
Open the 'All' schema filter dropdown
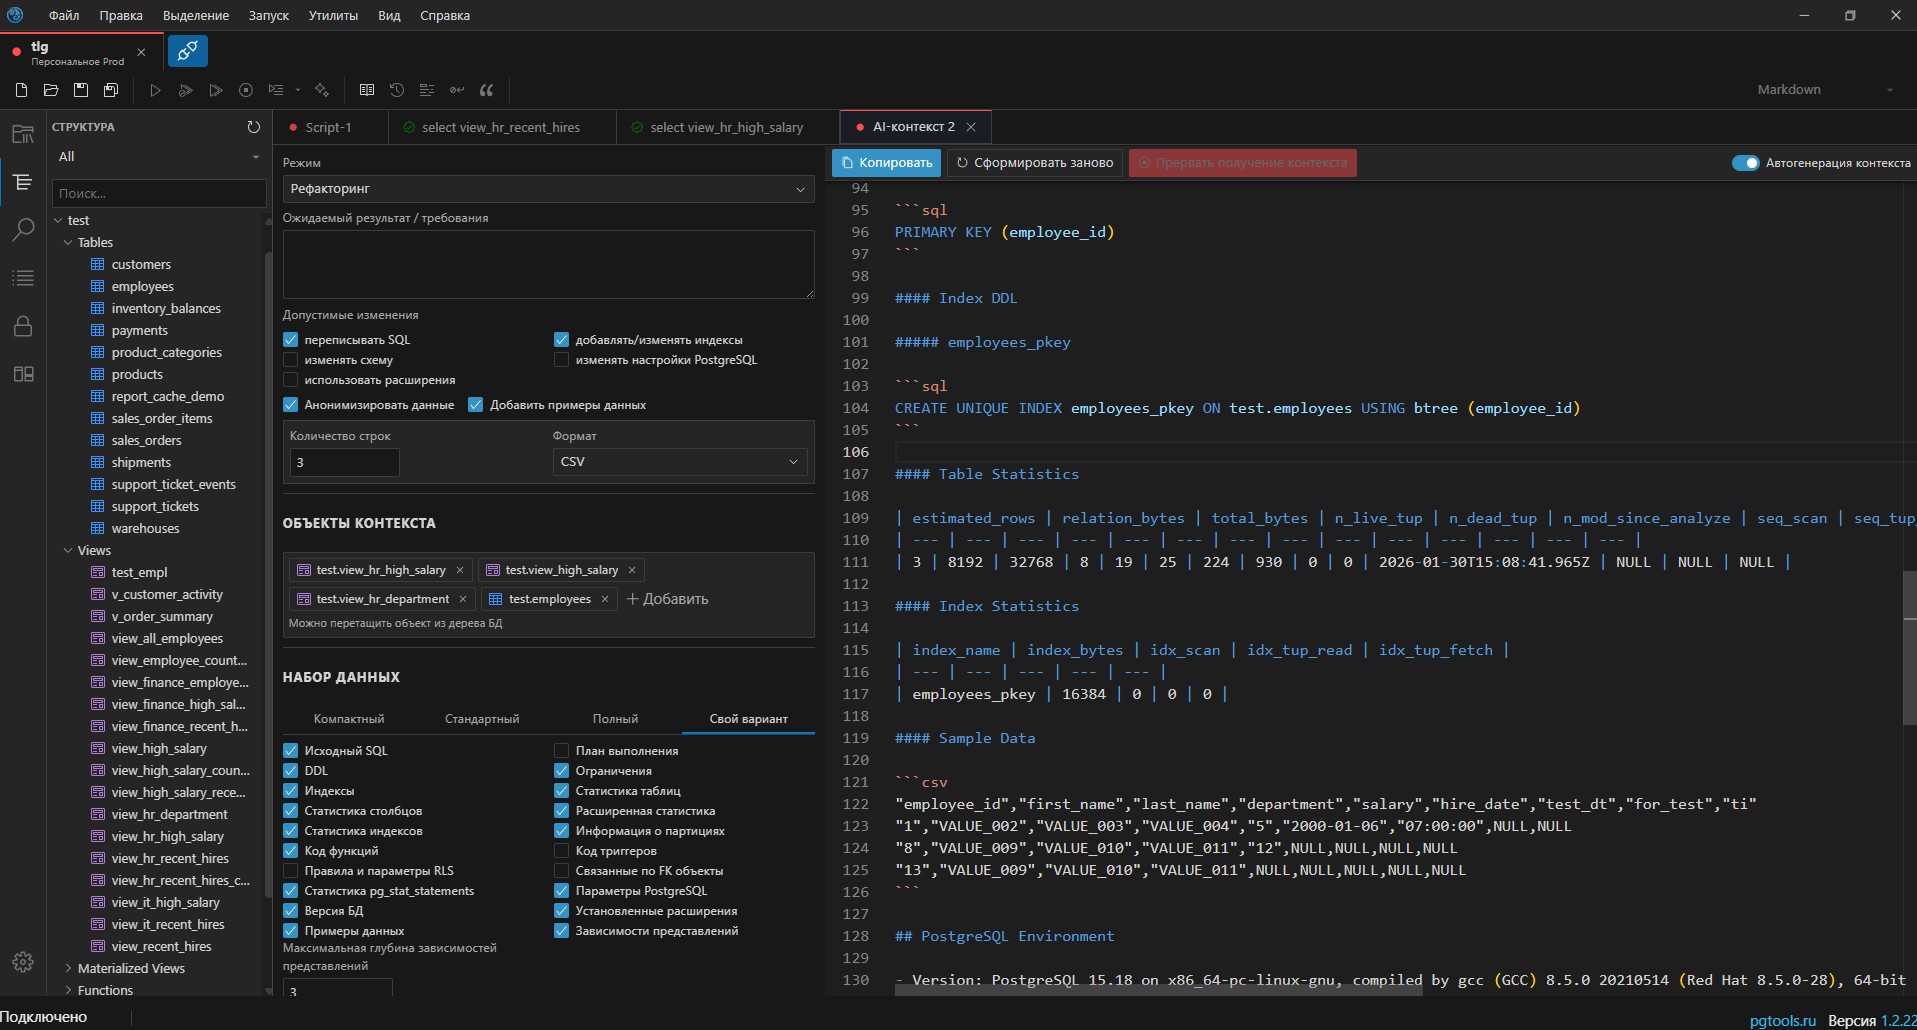tap(158, 157)
